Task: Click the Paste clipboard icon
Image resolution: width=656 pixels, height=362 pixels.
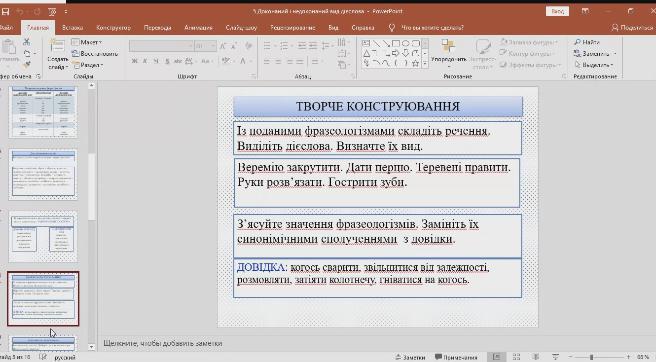Action: (8, 47)
